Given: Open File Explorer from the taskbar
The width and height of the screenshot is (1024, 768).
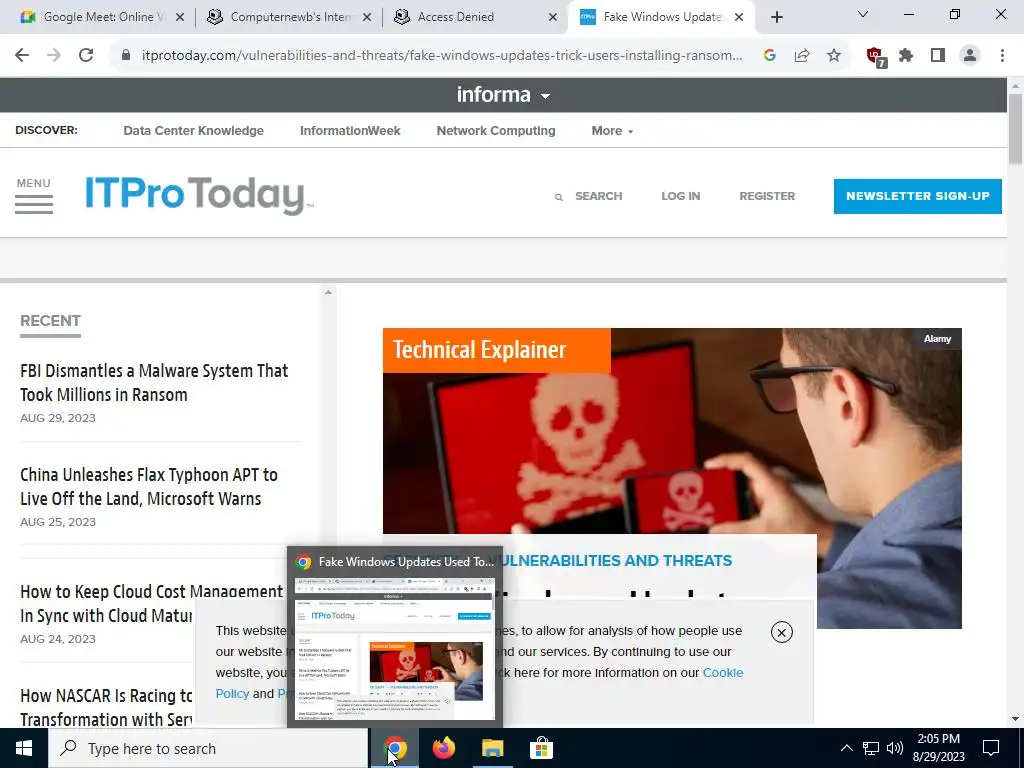Looking at the screenshot, I should pyautogui.click(x=492, y=748).
